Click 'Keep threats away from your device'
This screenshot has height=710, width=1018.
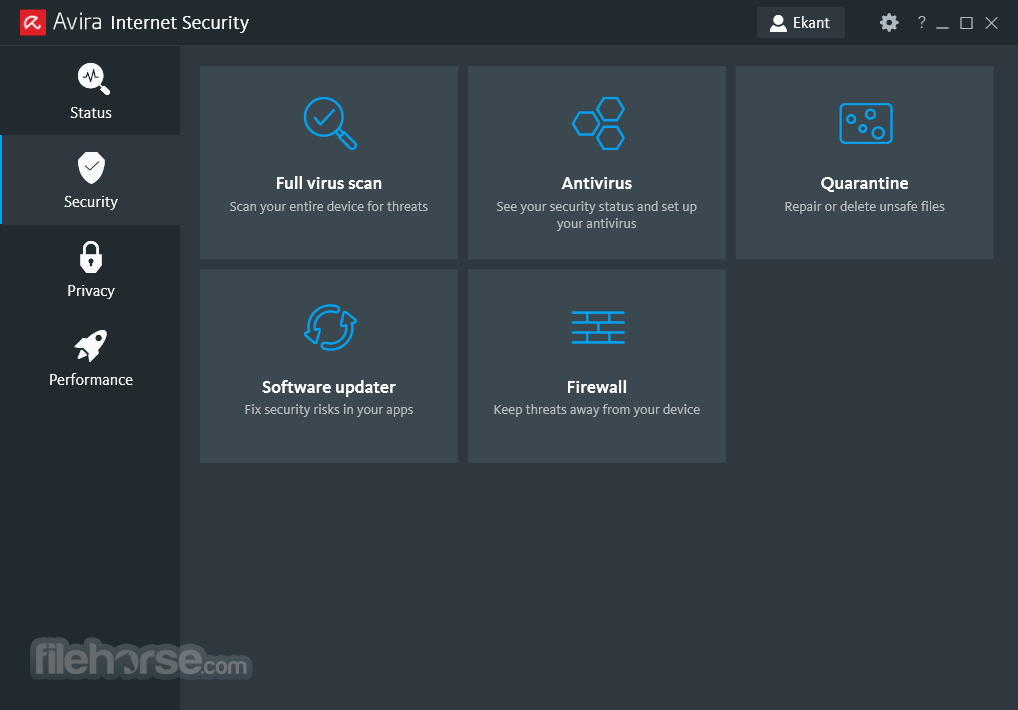[597, 410]
